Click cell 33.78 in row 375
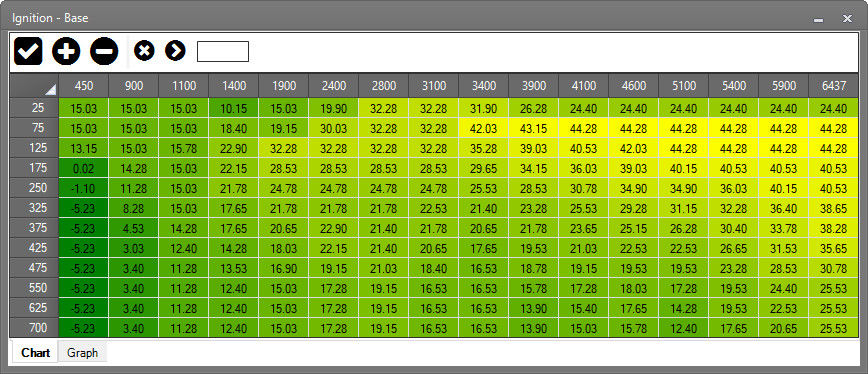This screenshot has width=868, height=374. point(783,228)
